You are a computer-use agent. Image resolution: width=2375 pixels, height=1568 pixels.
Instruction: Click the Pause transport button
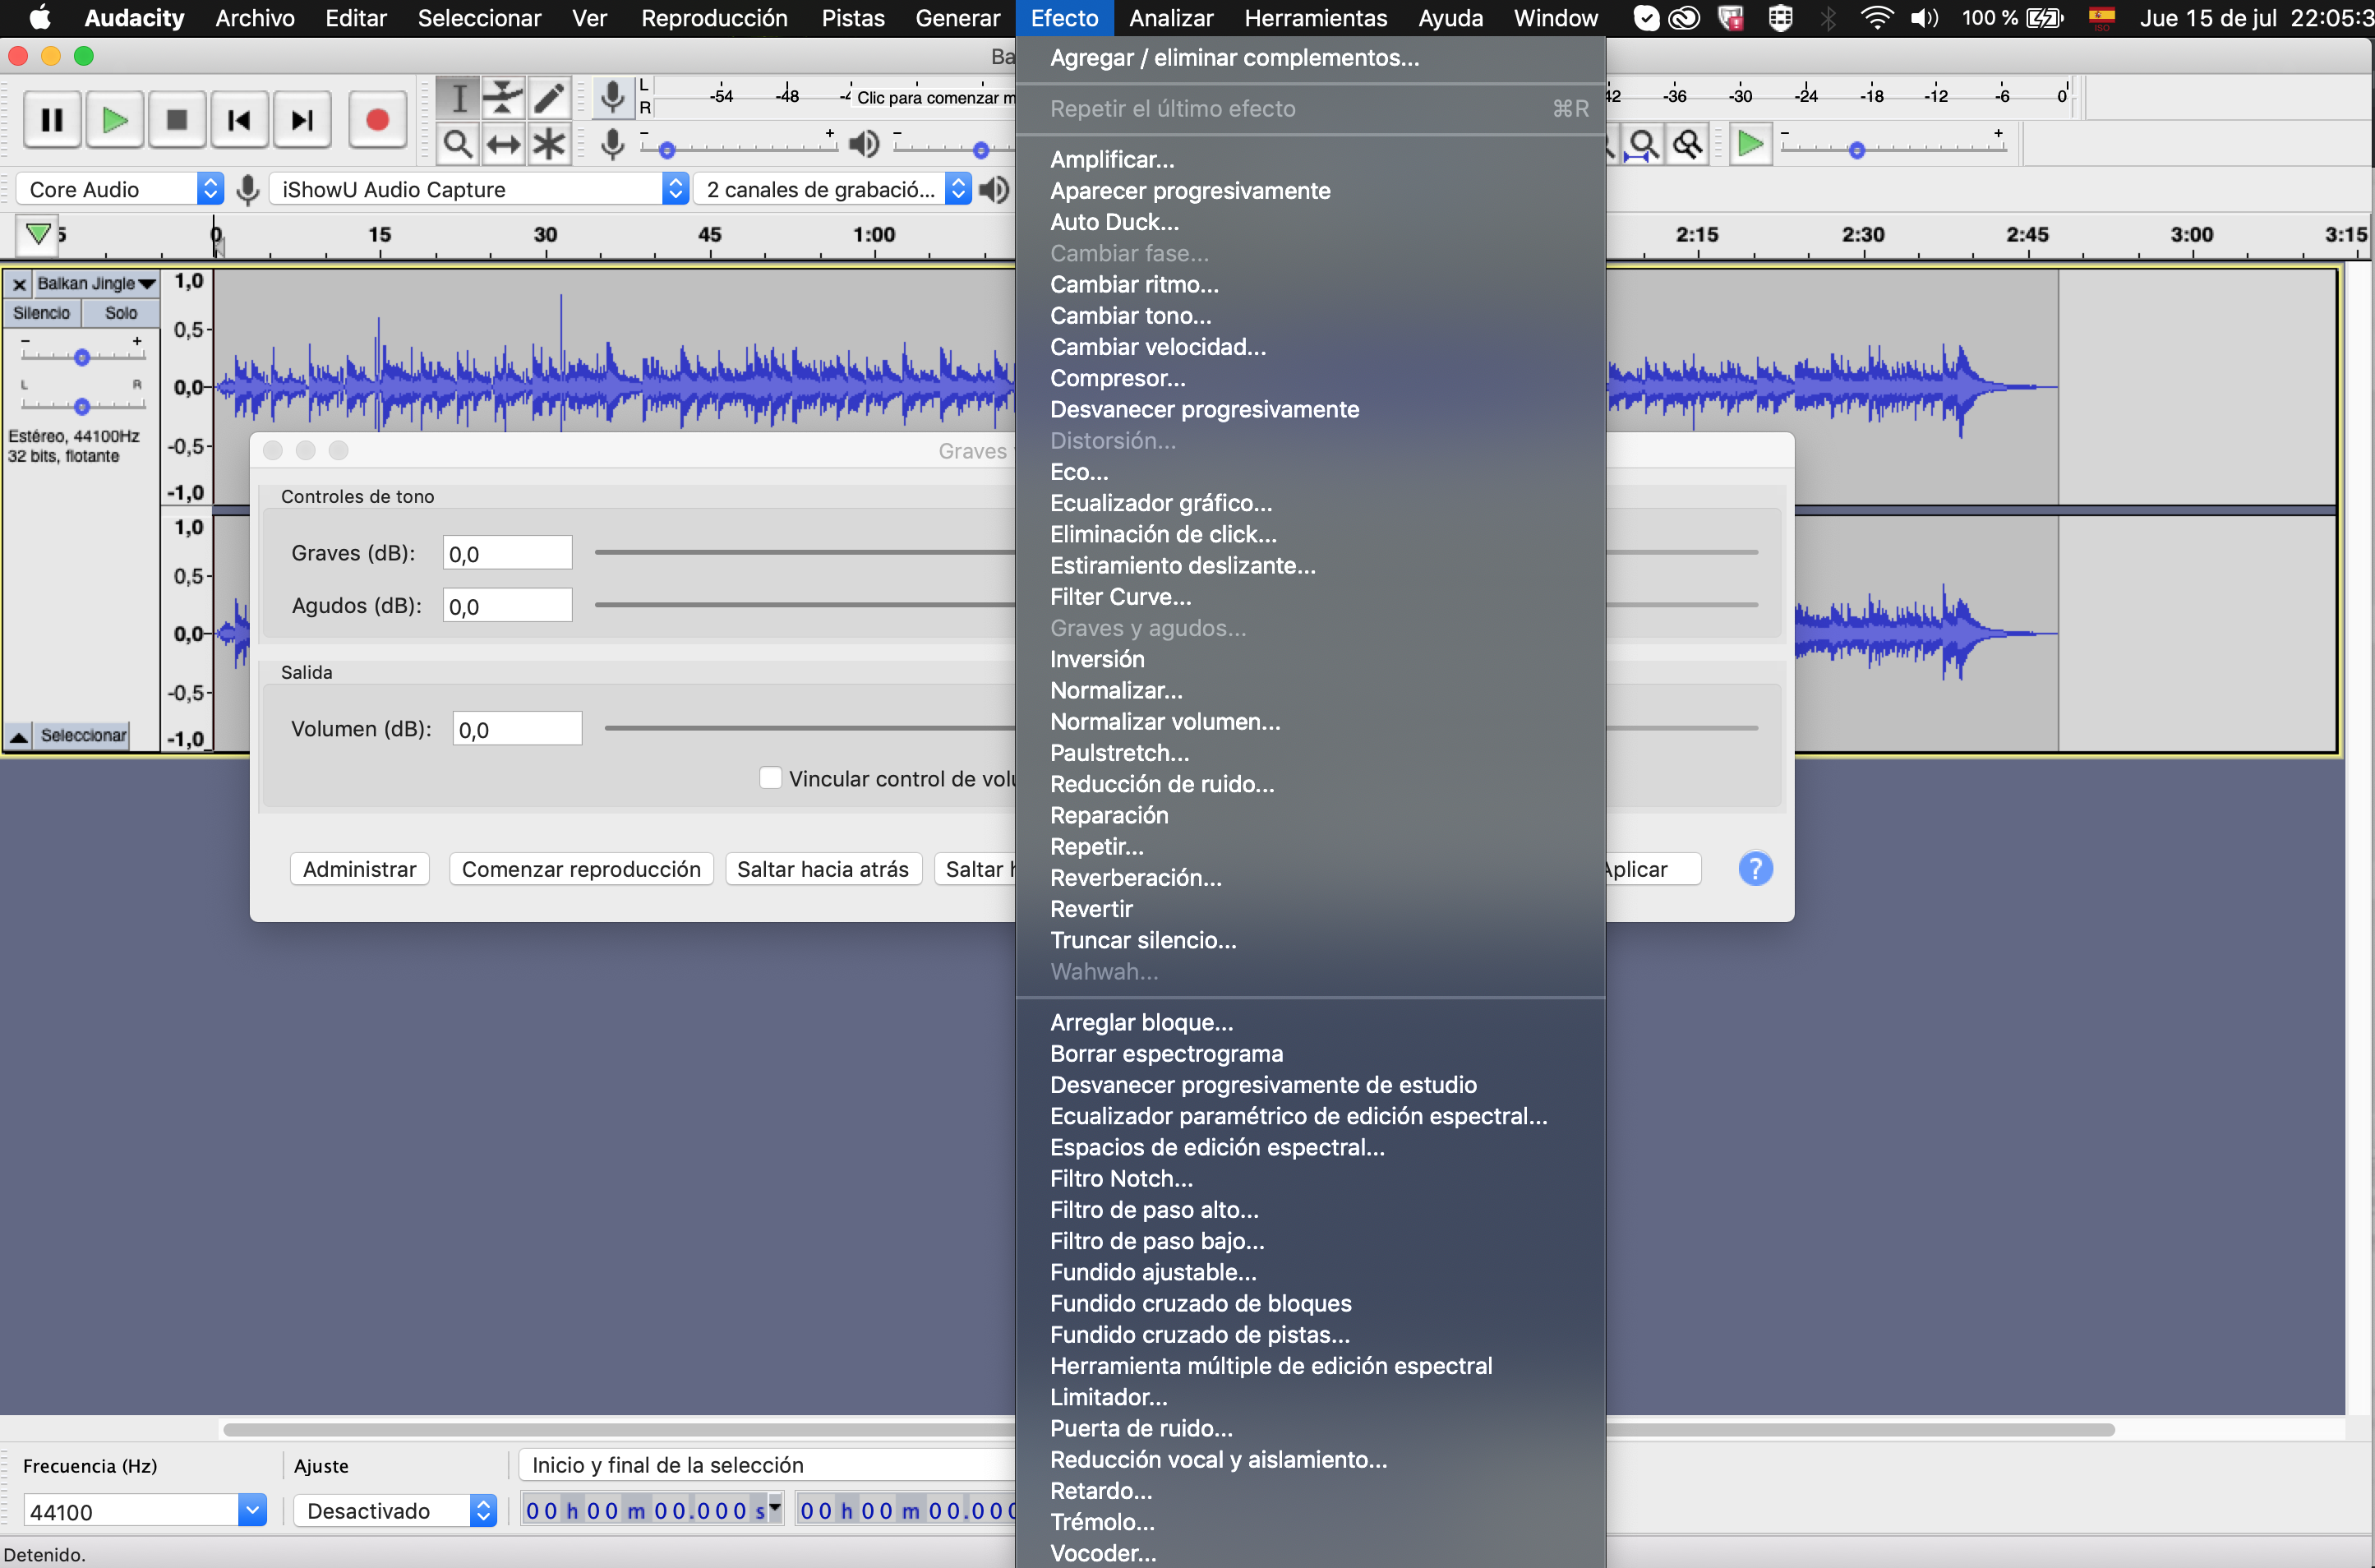tap(52, 120)
